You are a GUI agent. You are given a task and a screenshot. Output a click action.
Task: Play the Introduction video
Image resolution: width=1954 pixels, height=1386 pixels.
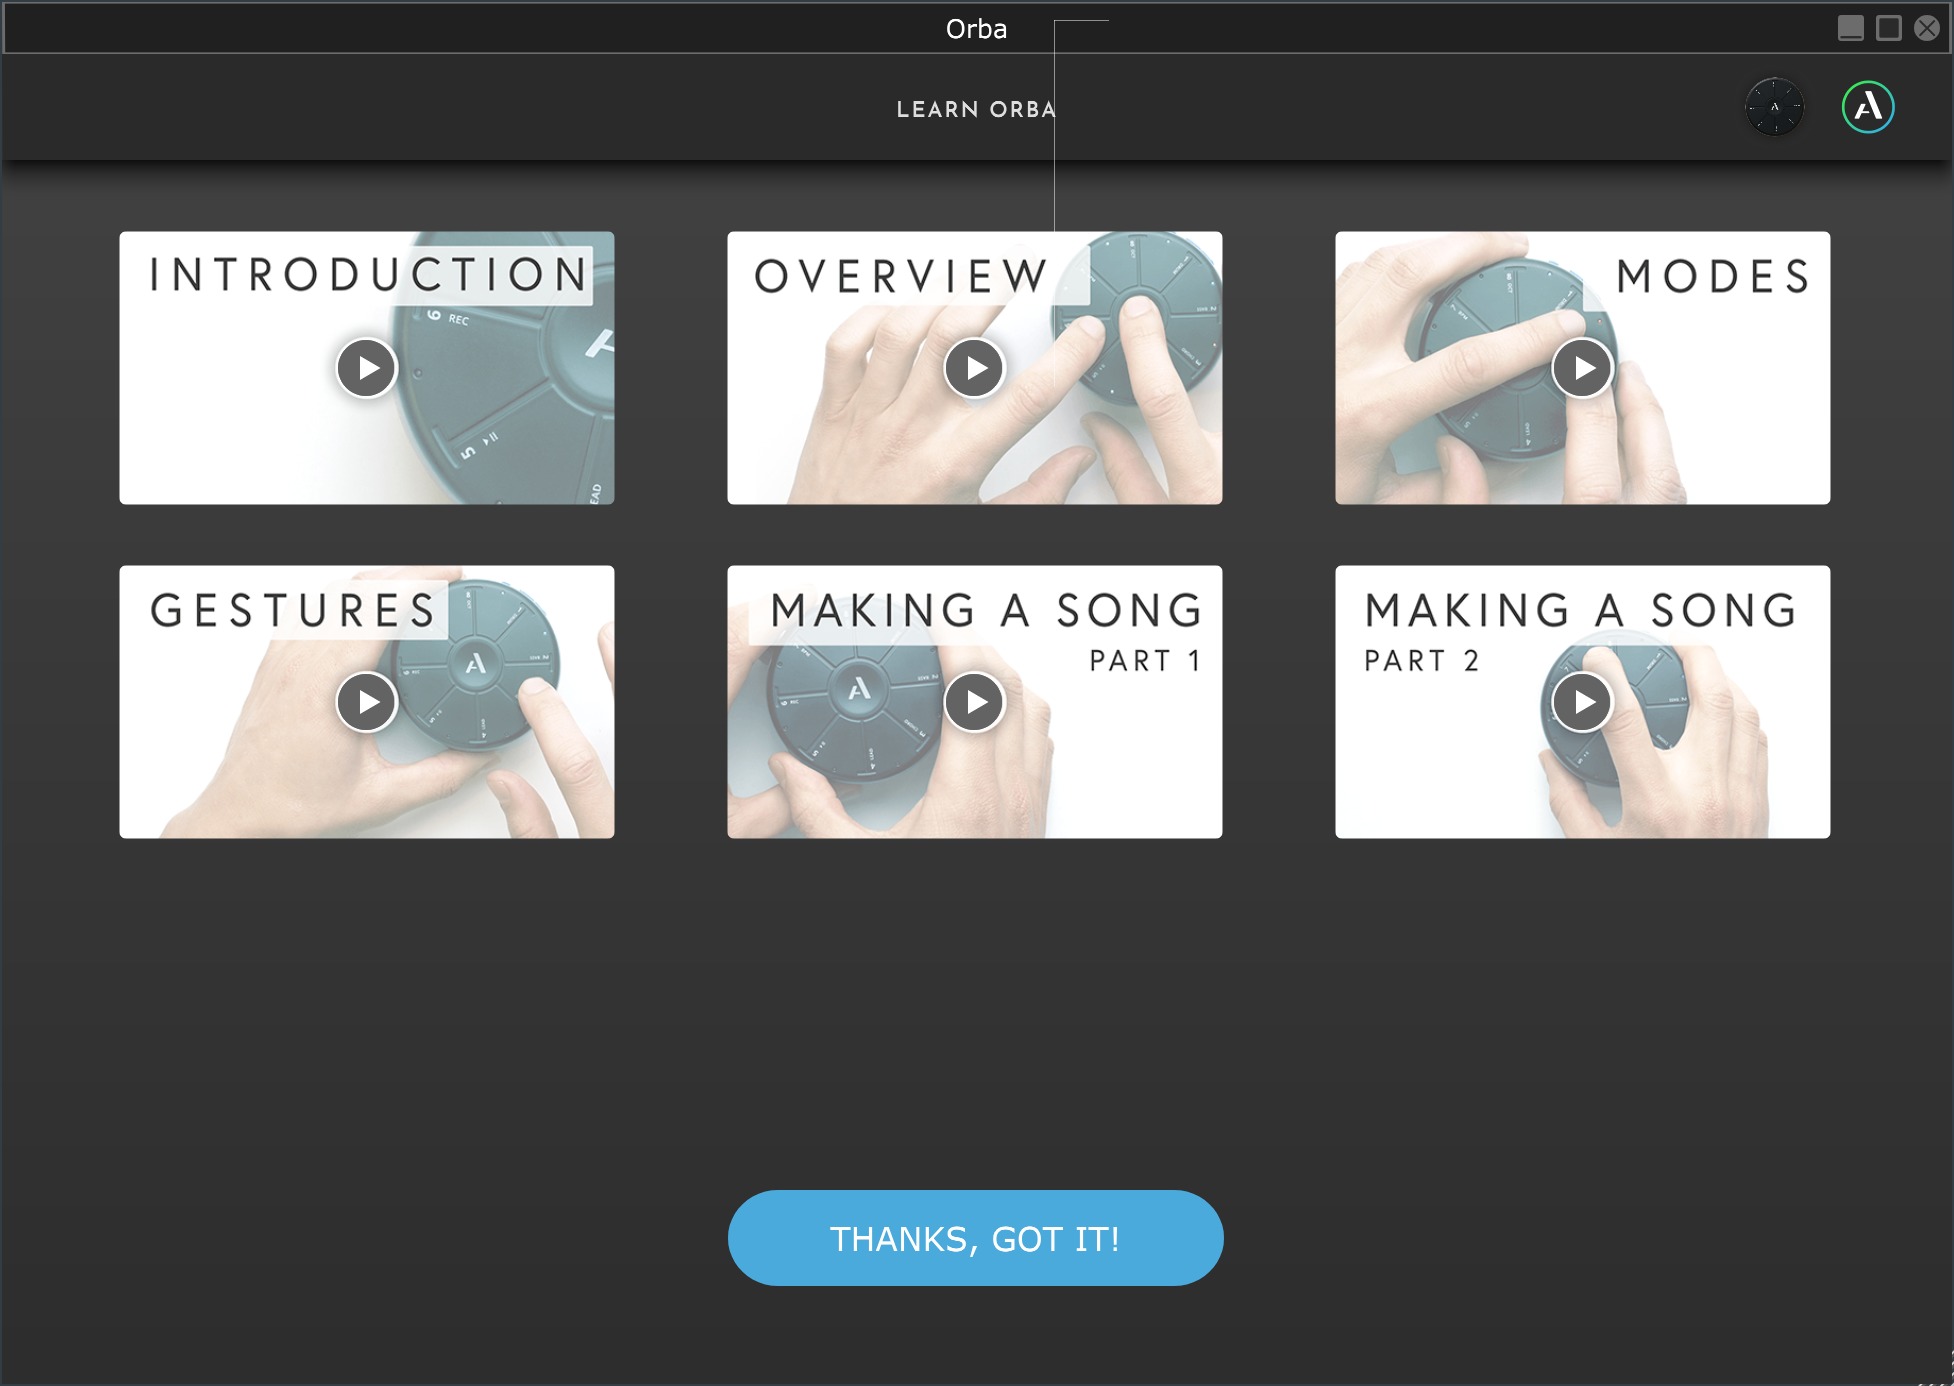point(367,368)
